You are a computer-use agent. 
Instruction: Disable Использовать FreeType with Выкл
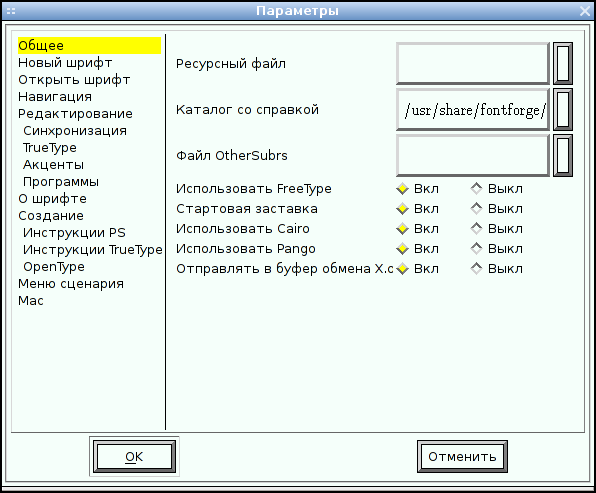pos(496,189)
